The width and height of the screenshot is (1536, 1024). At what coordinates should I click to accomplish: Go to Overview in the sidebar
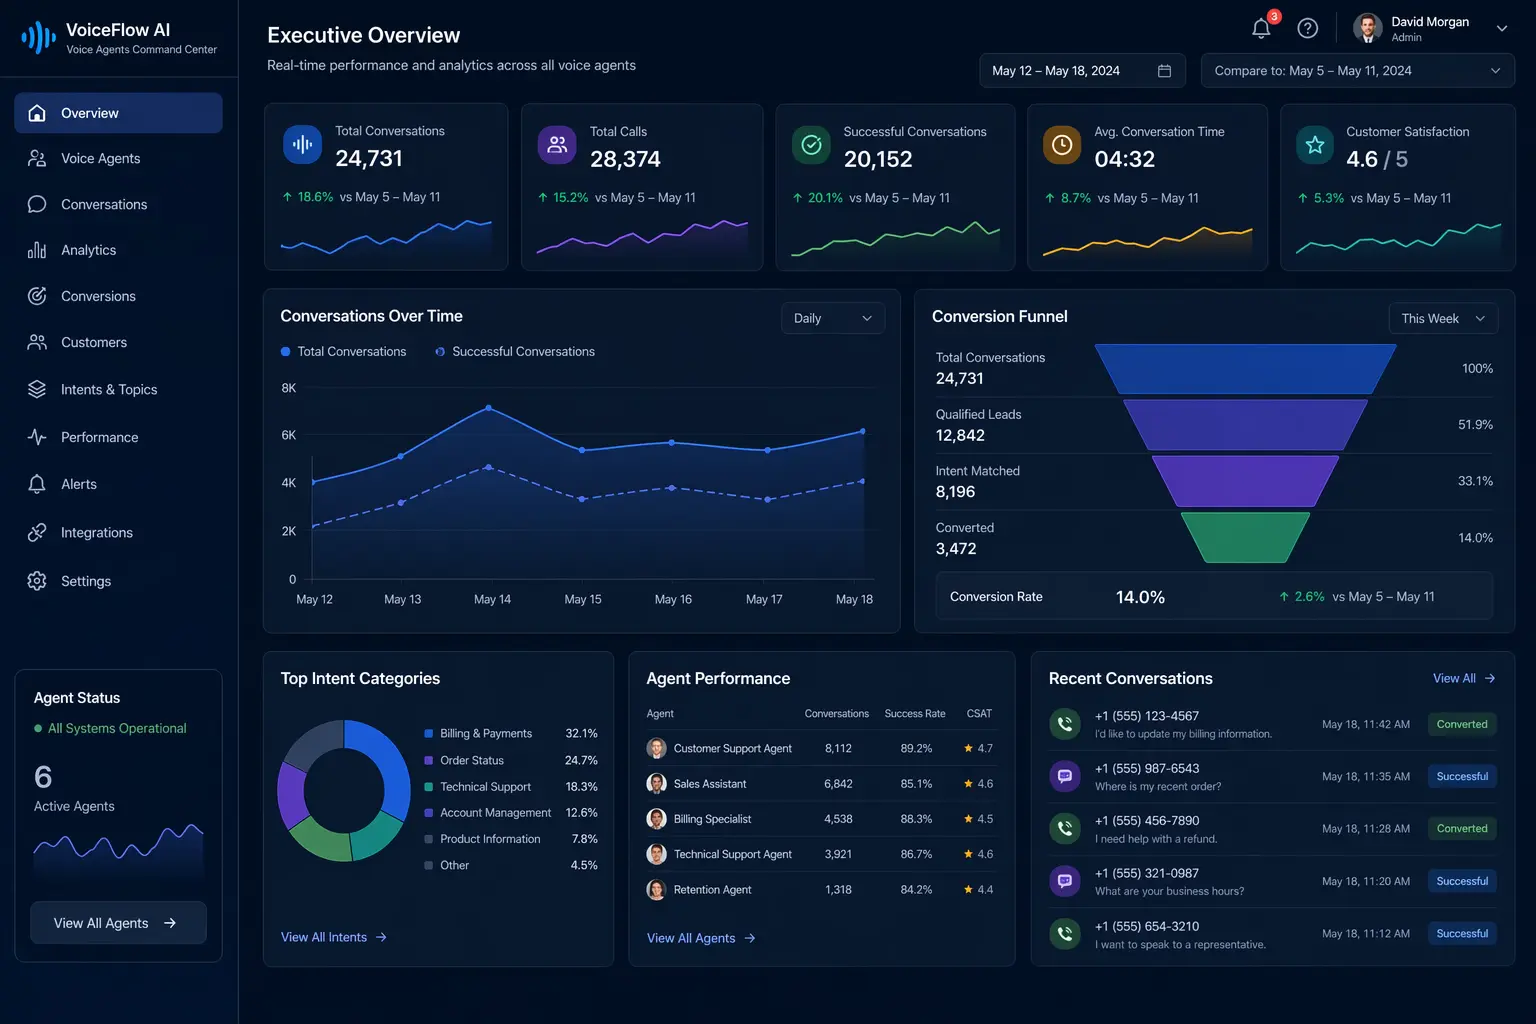pos(118,113)
